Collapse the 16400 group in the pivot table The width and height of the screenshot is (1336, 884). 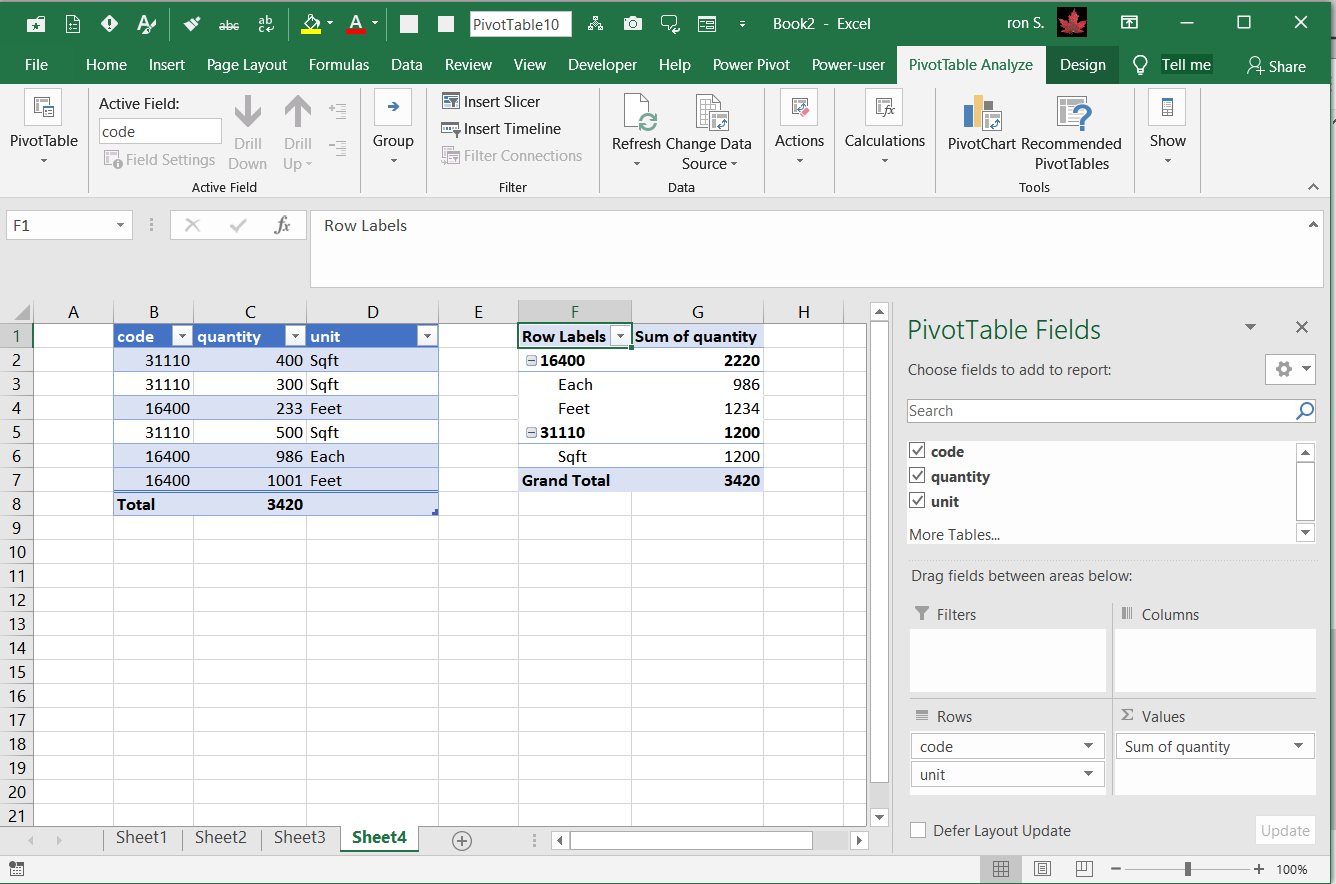(x=531, y=361)
